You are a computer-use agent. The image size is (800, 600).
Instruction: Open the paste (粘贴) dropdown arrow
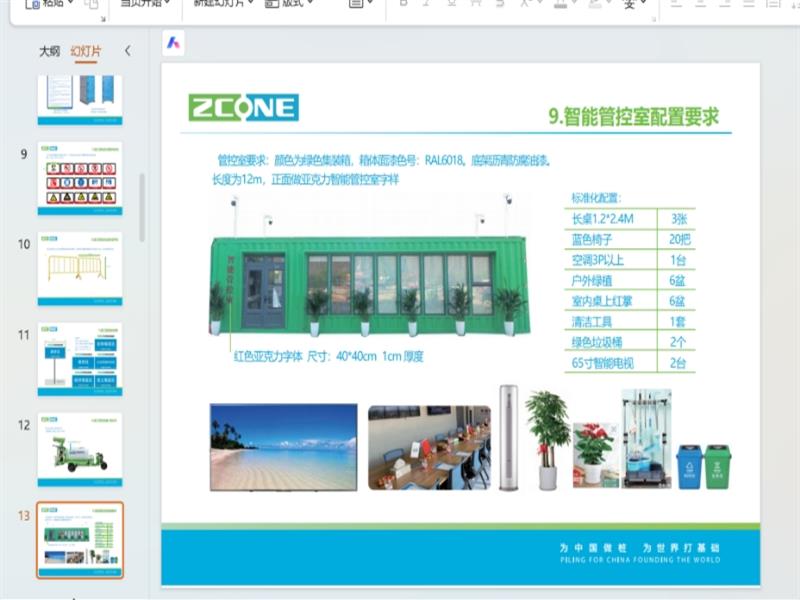point(71,4)
